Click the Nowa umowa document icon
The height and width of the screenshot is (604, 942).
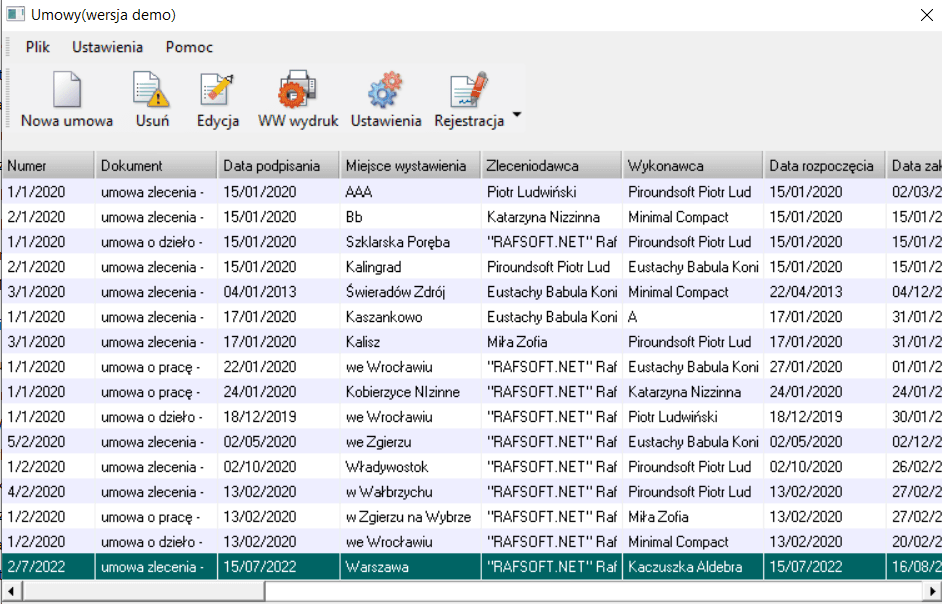[x=66, y=90]
